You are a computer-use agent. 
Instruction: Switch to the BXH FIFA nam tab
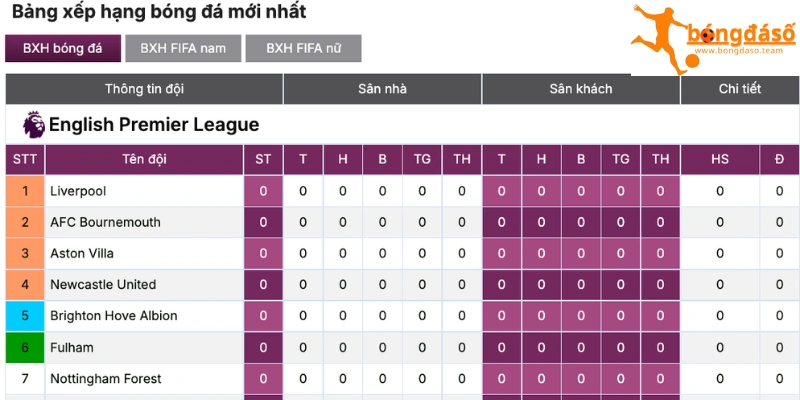tap(183, 48)
